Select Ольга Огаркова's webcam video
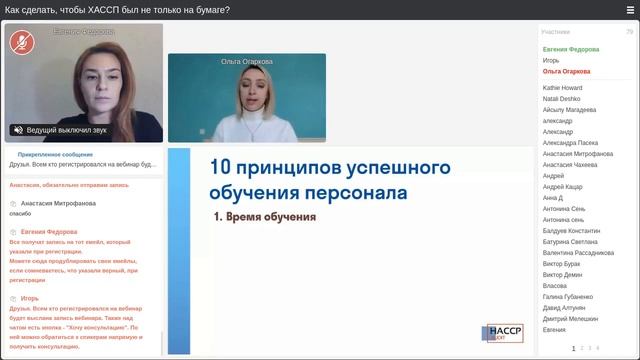Image resolution: width=640 pixels, height=360 pixels. pos(247,98)
